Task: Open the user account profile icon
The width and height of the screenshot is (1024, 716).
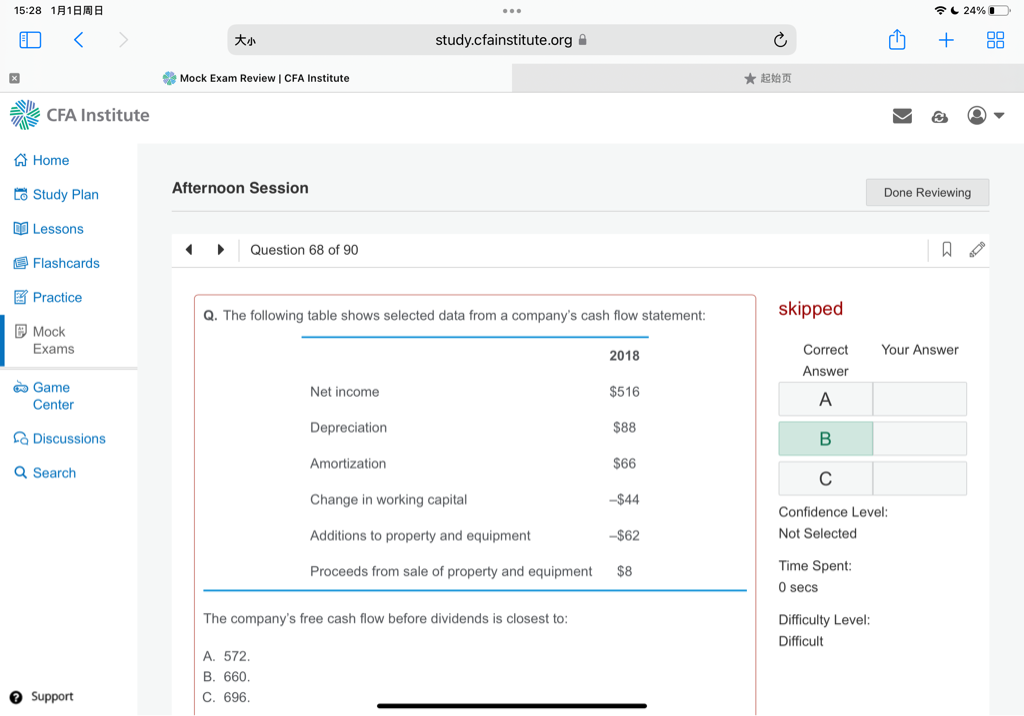Action: coord(976,116)
